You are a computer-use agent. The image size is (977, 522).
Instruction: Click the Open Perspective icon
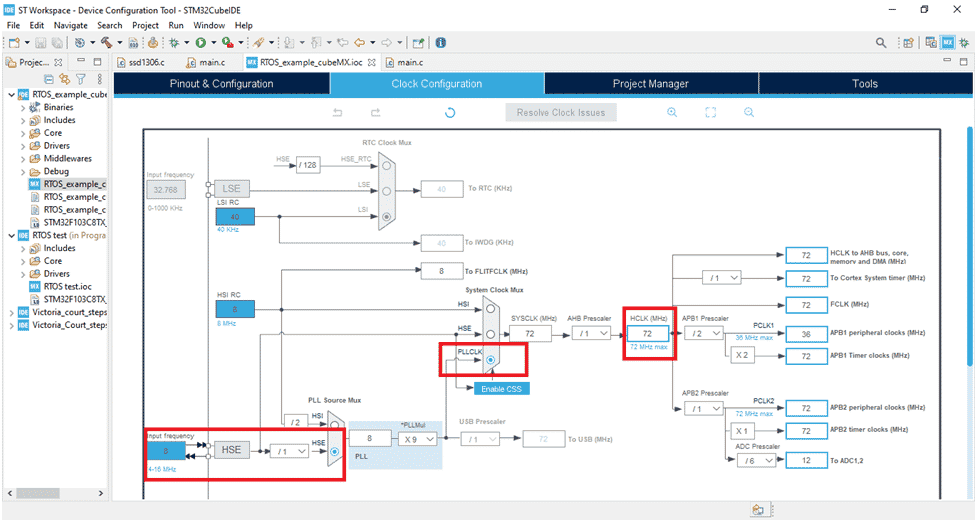(x=908, y=43)
